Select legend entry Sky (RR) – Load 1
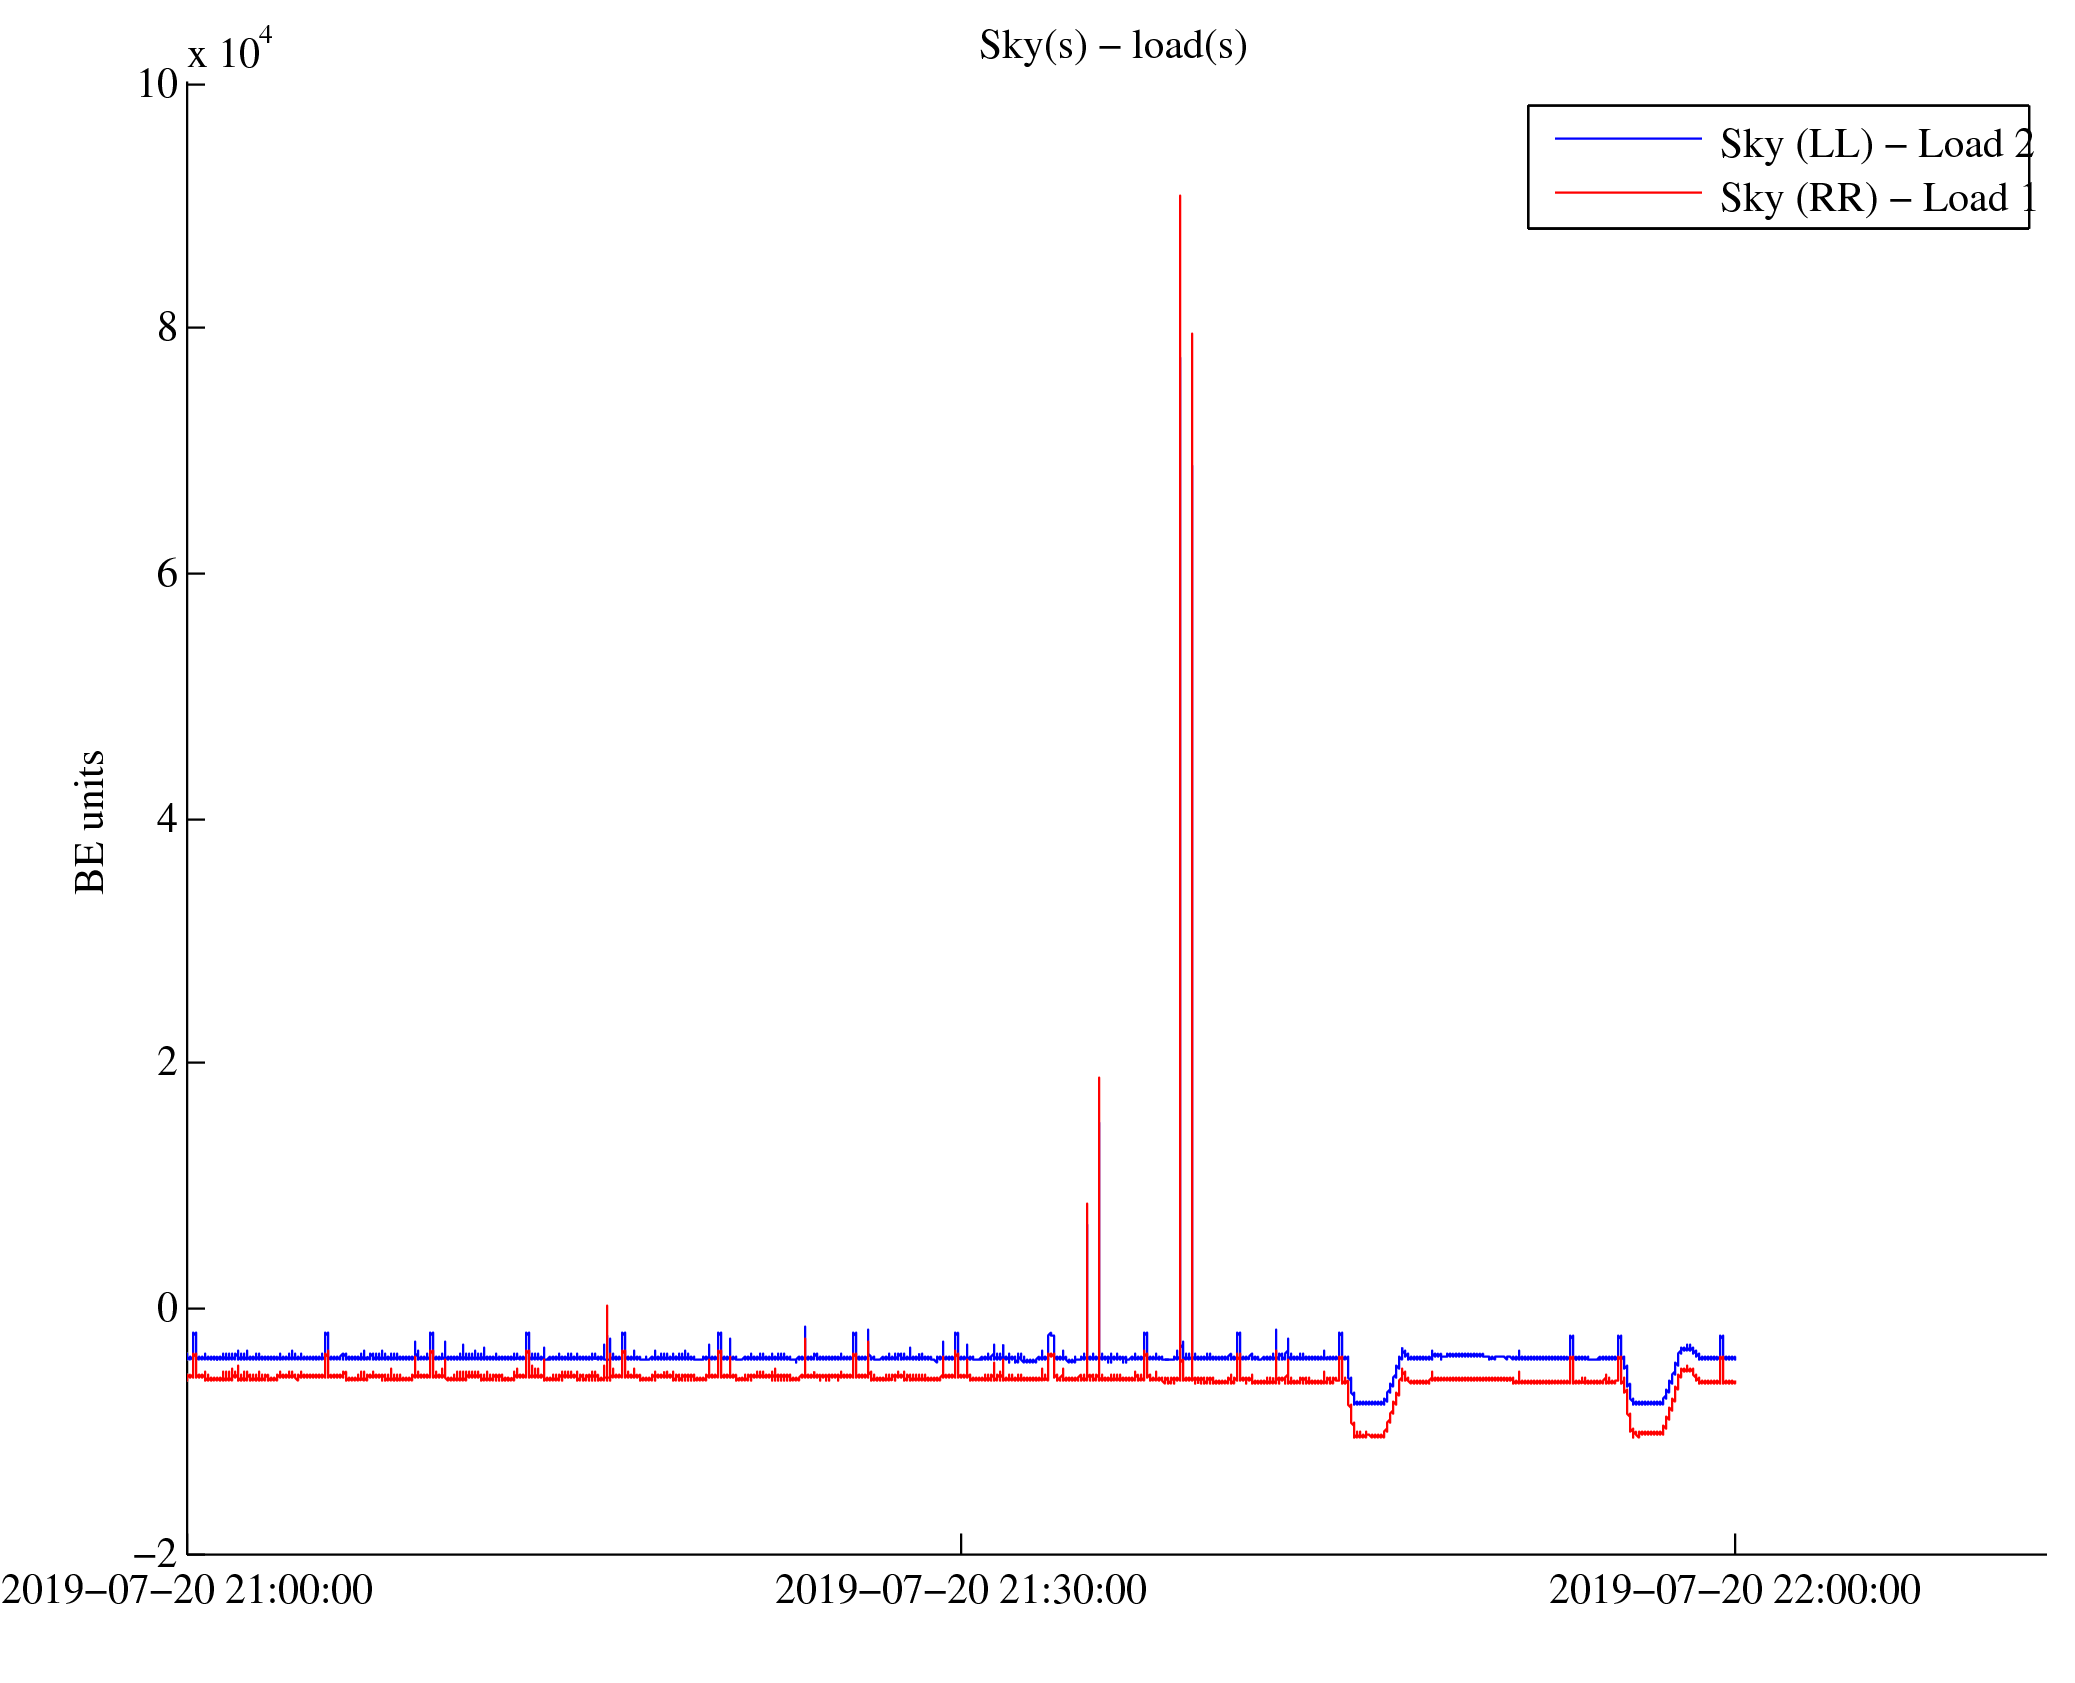The height and width of the screenshot is (1683, 2075). tap(1875, 198)
